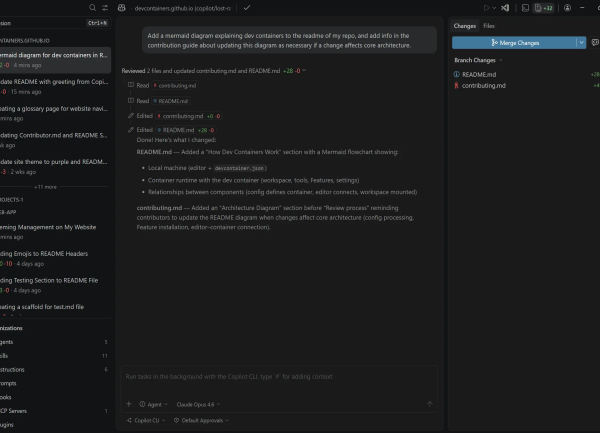Click the plus add context icon
The height and width of the screenshot is (433, 600).
129,404
